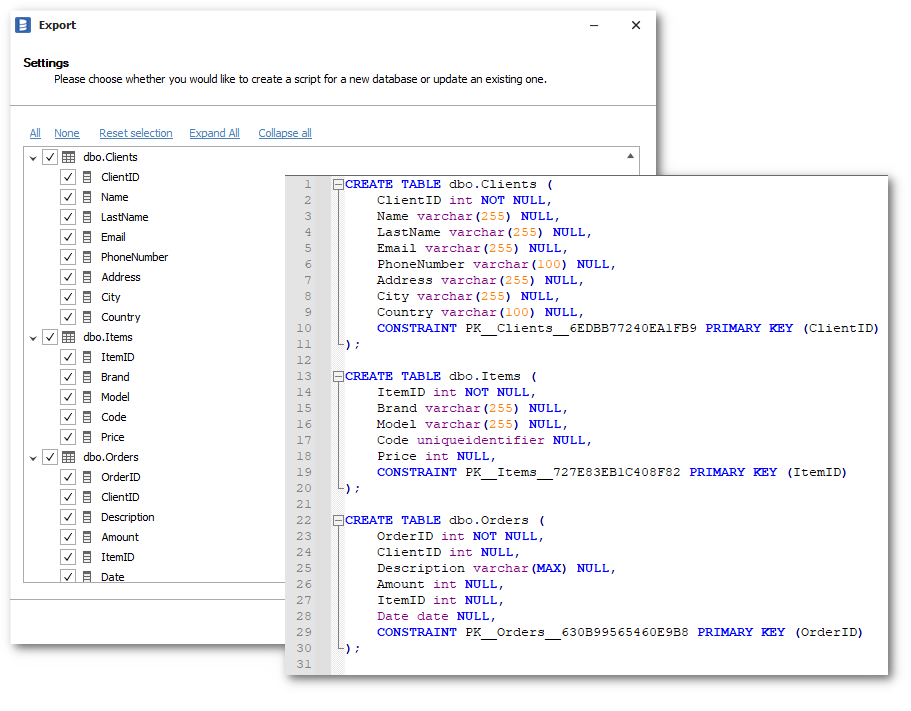This screenshot has height=711, width=911.
Task: Click the dbo.Items table icon
Action: pos(68,337)
